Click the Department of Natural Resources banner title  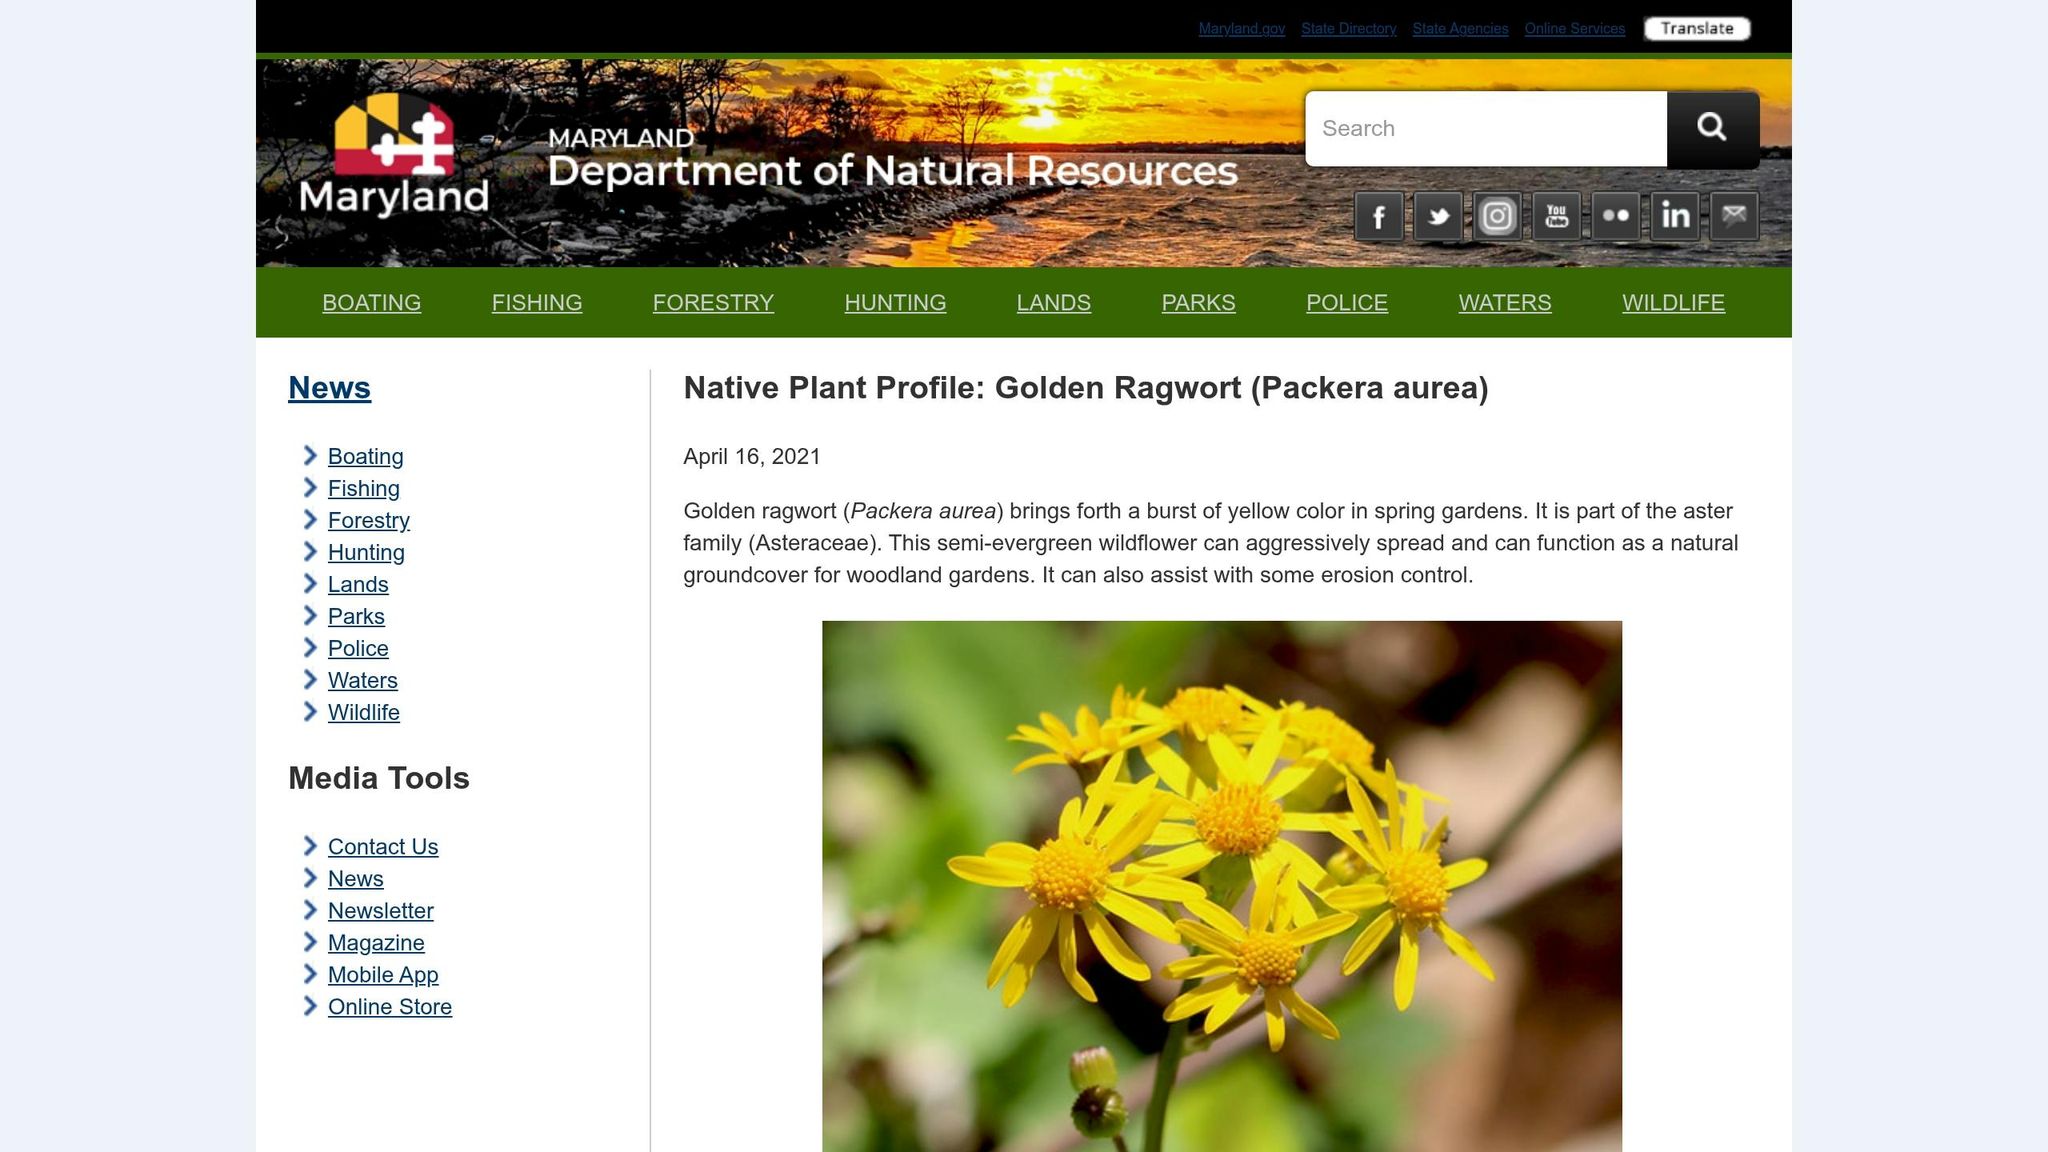click(x=892, y=158)
